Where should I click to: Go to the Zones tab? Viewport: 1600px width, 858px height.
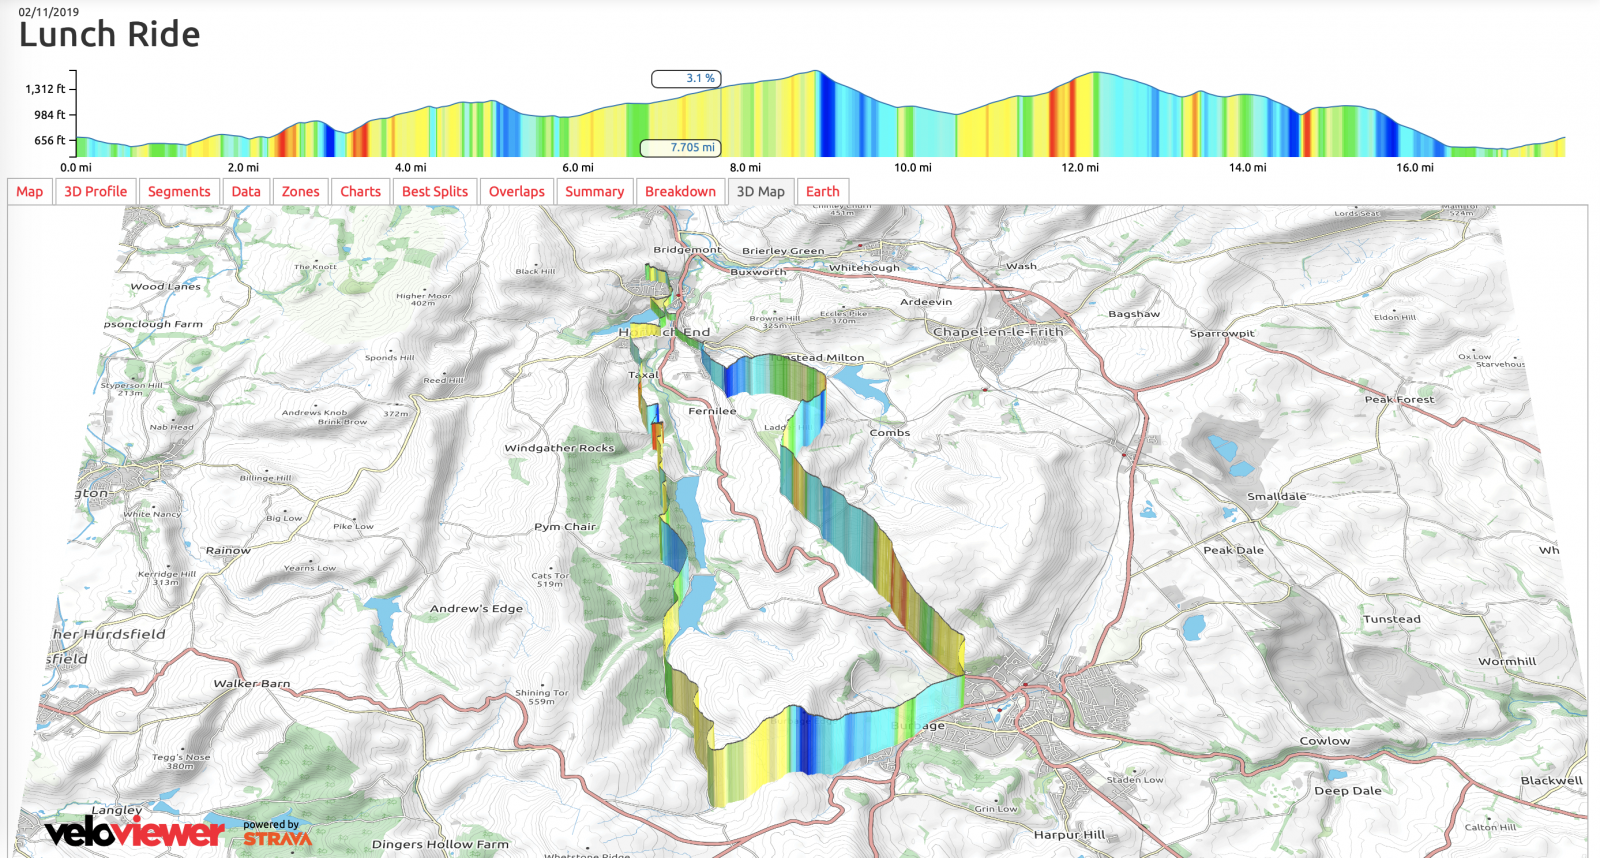pyautogui.click(x=301, y=191)
